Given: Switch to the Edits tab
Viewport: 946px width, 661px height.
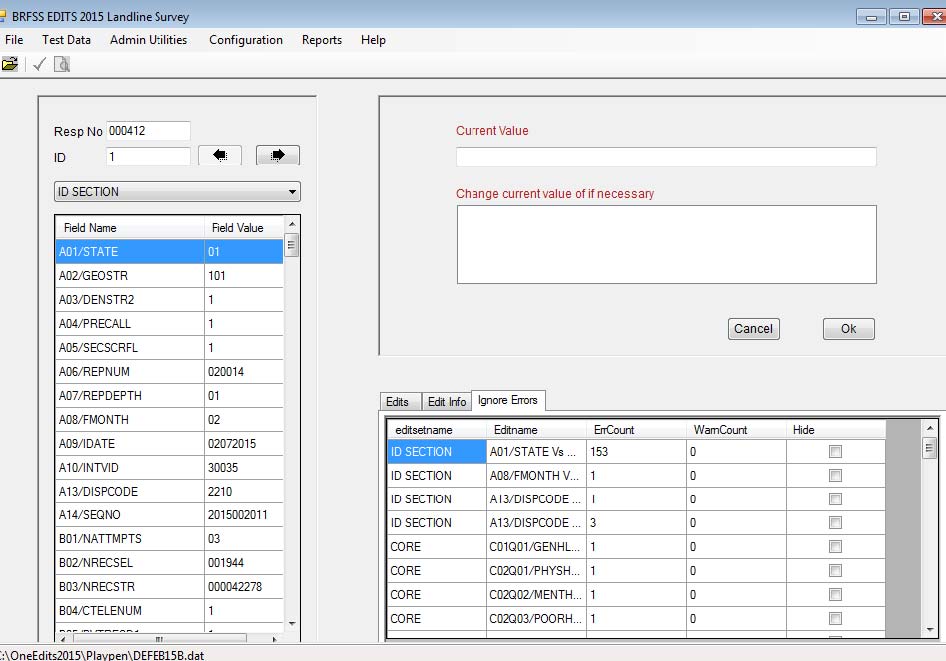Looking at the screenshot, I should coord(398,401).
